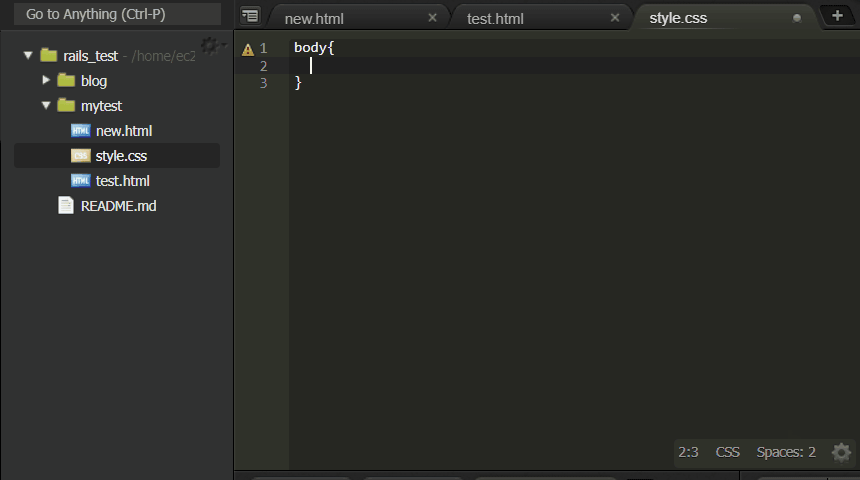The width and height of the screenshot is (860, 480).
Task: Toggle the sidebar pane list icon
Action: pos(250,16)
